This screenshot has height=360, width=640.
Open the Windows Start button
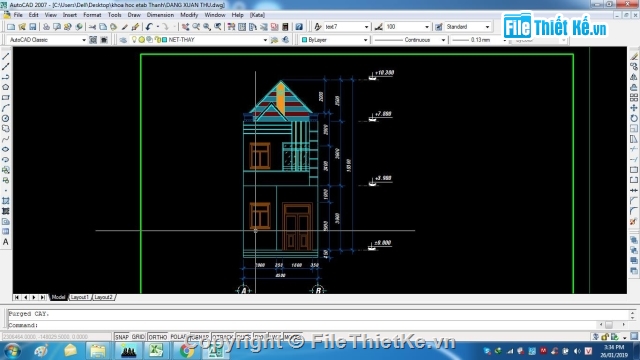point(12,351)
